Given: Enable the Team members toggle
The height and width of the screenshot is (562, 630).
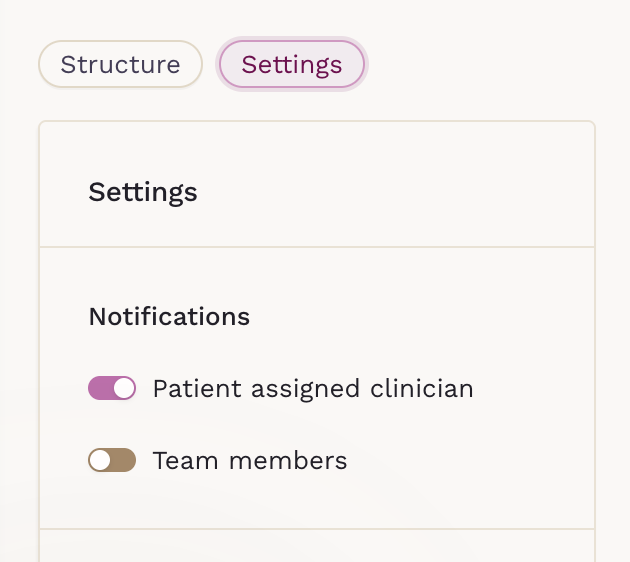Looking at the screenshot, I should click(x=112, y=460).
